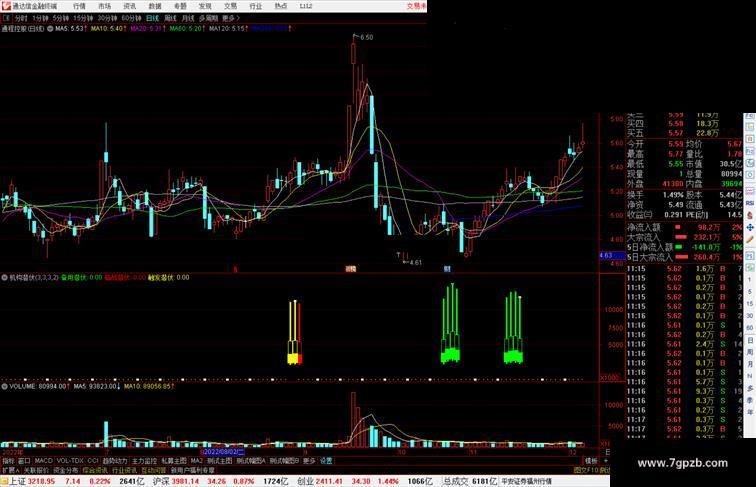Viewport: 756px width, 487px height.
Task: Select the 私募主图 indicator tab
Action: coord(174,461)
